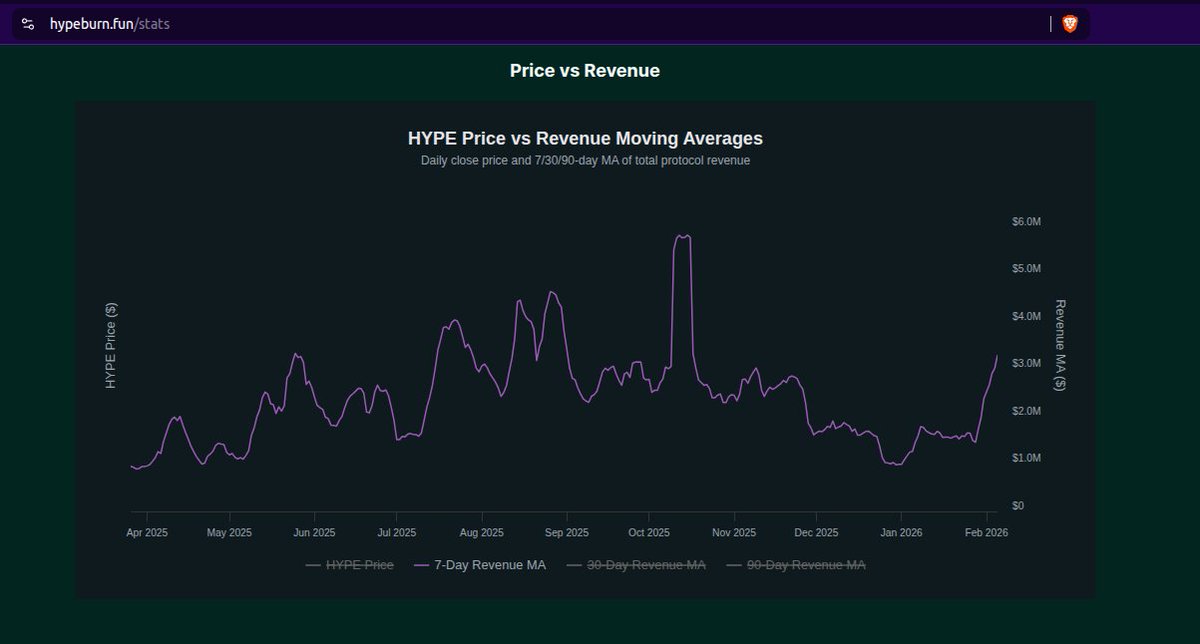Image resolution: width=1200 pixels, height=644 pixels.
Task: Click the Price vs Revenue heading
Action: point(585,71)
